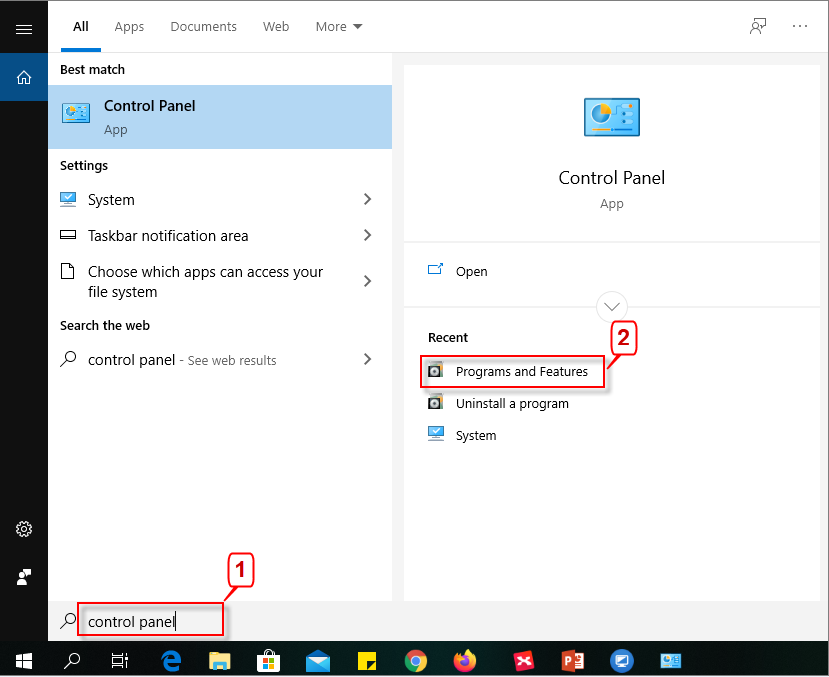Click the feedback person icon in the top right
This screenshot has height=677, width=829.
(758, 26)
